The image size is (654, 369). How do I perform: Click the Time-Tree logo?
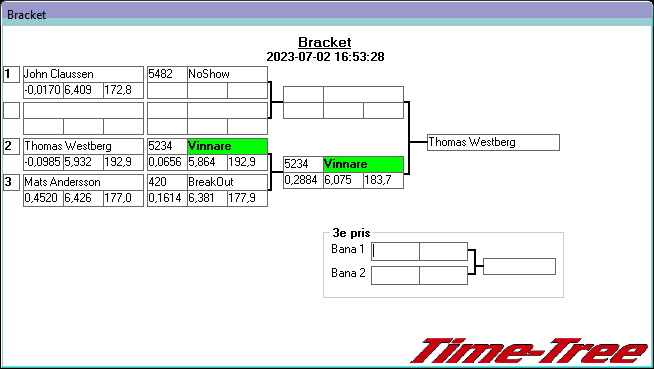tap(530, 351)
